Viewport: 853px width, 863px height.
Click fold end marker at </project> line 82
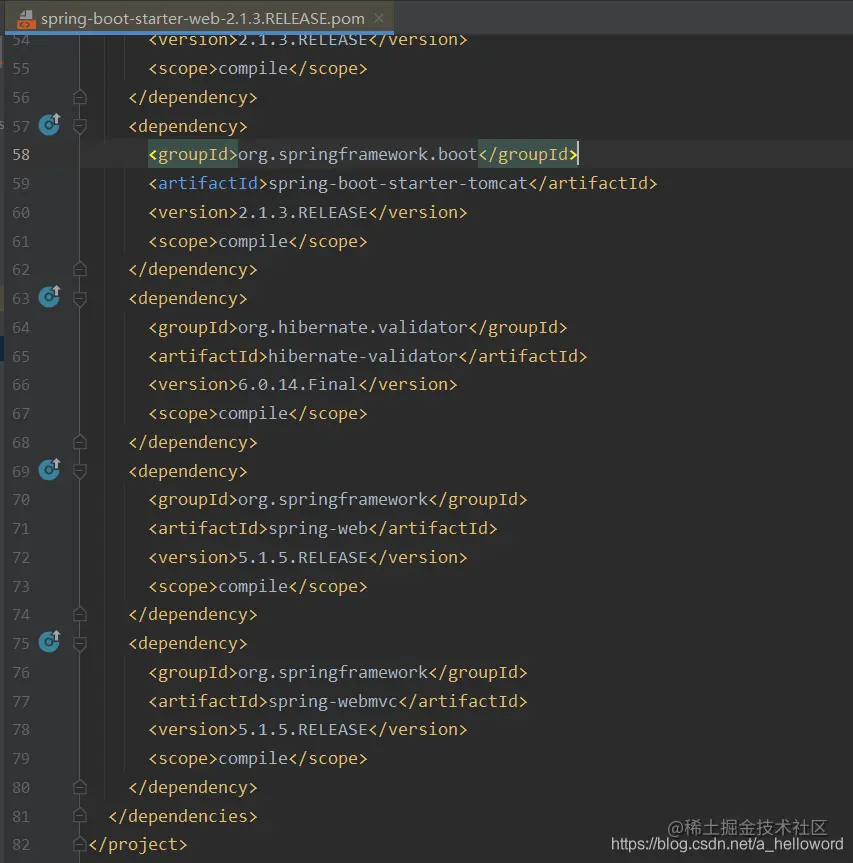coord(80,844)
